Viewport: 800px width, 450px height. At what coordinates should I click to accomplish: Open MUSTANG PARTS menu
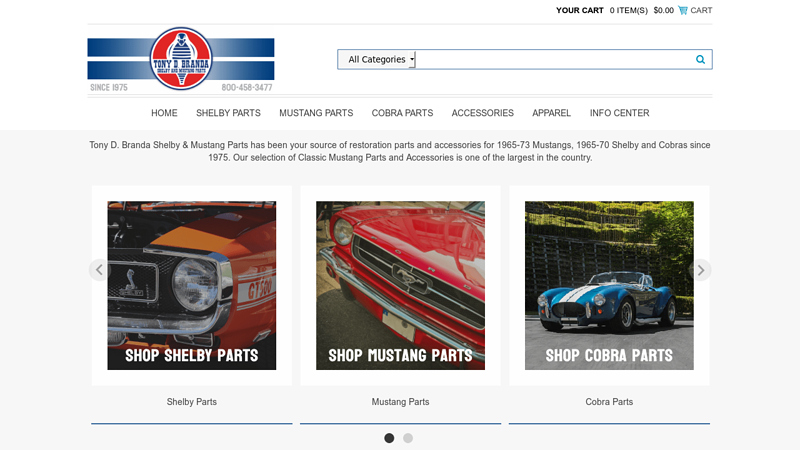point(316,113)
